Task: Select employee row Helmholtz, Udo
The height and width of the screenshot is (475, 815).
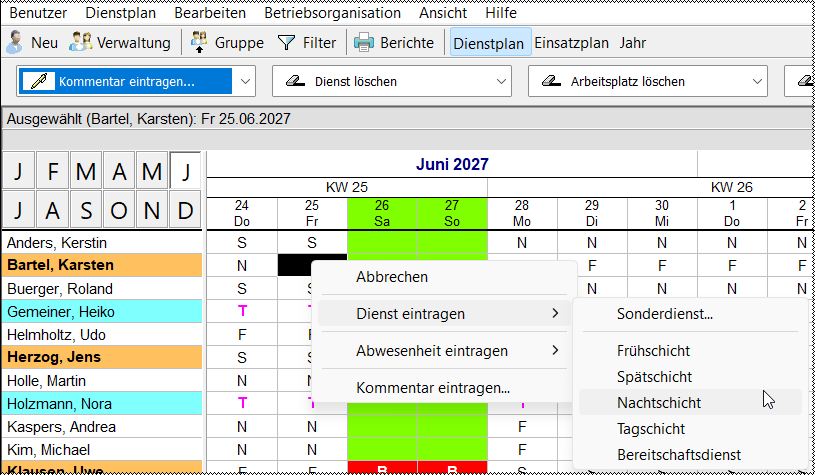Action: point(102,334)
